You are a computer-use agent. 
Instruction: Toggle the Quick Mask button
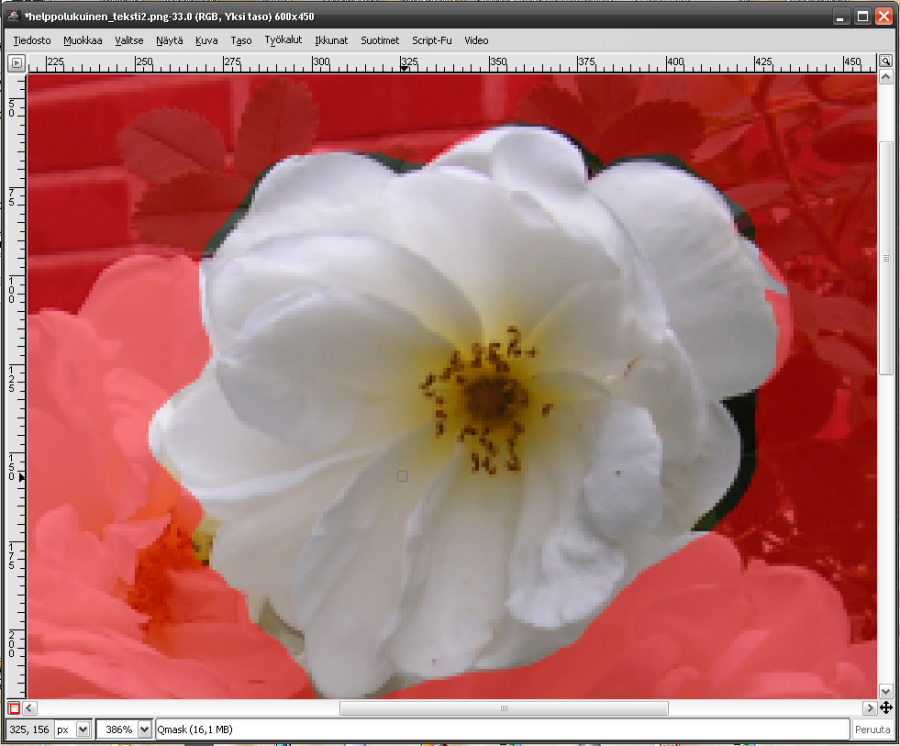[14, 708]
